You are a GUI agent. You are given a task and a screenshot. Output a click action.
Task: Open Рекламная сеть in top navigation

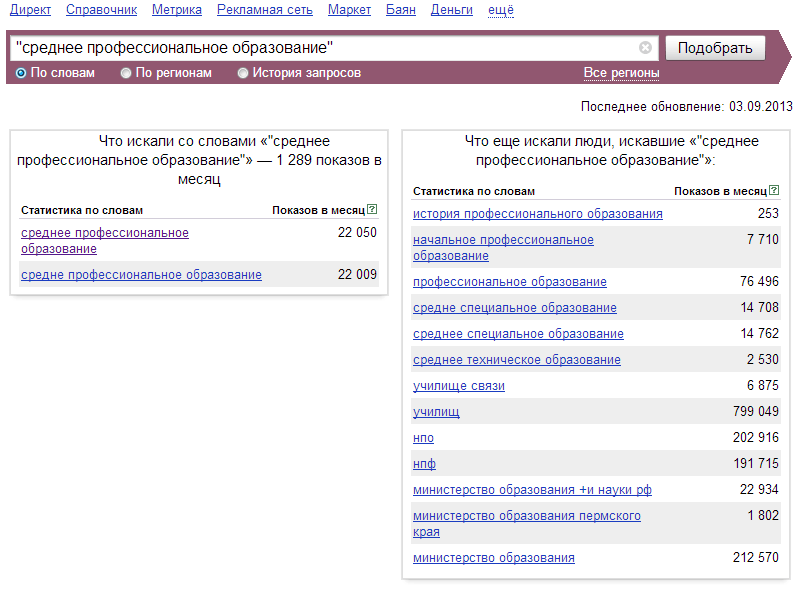[265, 10]
